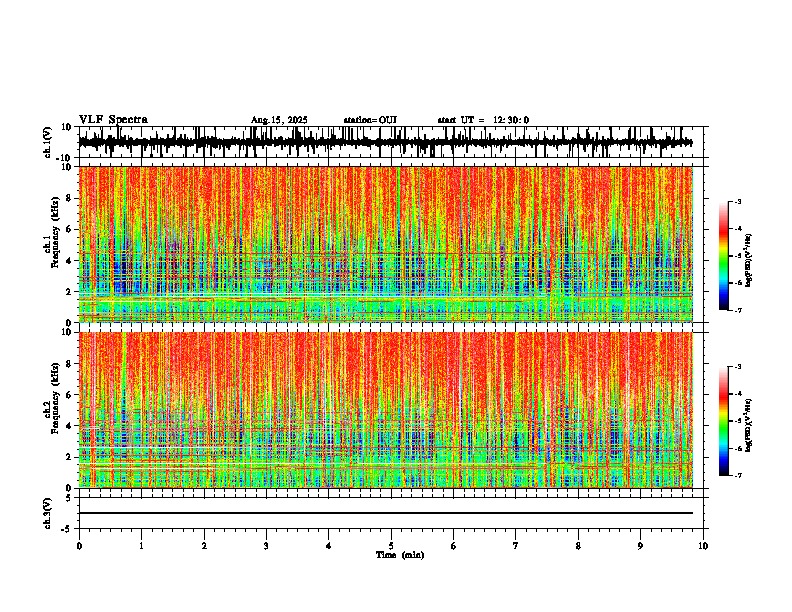Click time axis tick label '1'
792x612 pixels.
click(141, 546)
